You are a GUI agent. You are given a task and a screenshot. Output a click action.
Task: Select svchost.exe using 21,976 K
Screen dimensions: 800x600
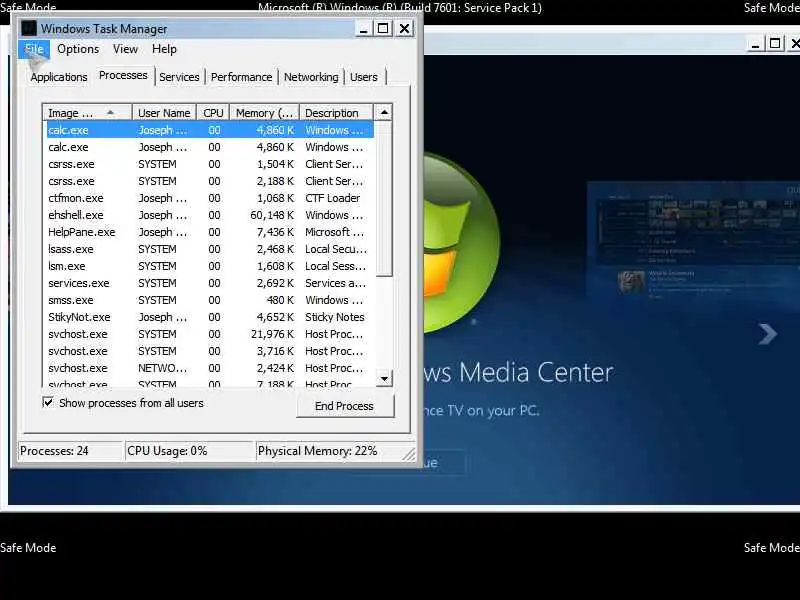210,334
